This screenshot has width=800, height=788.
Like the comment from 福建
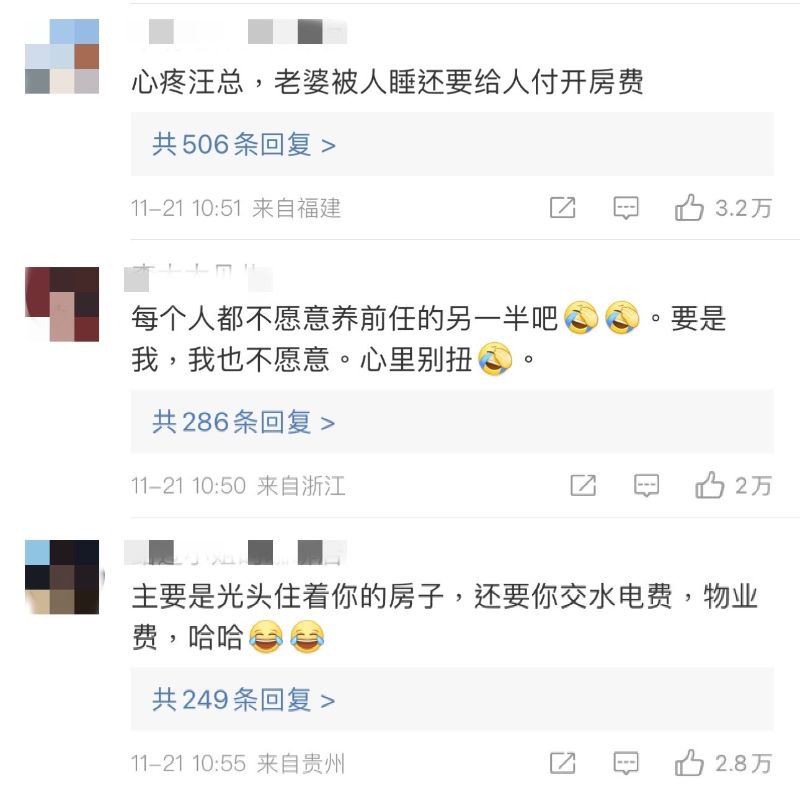pos(689,208)
